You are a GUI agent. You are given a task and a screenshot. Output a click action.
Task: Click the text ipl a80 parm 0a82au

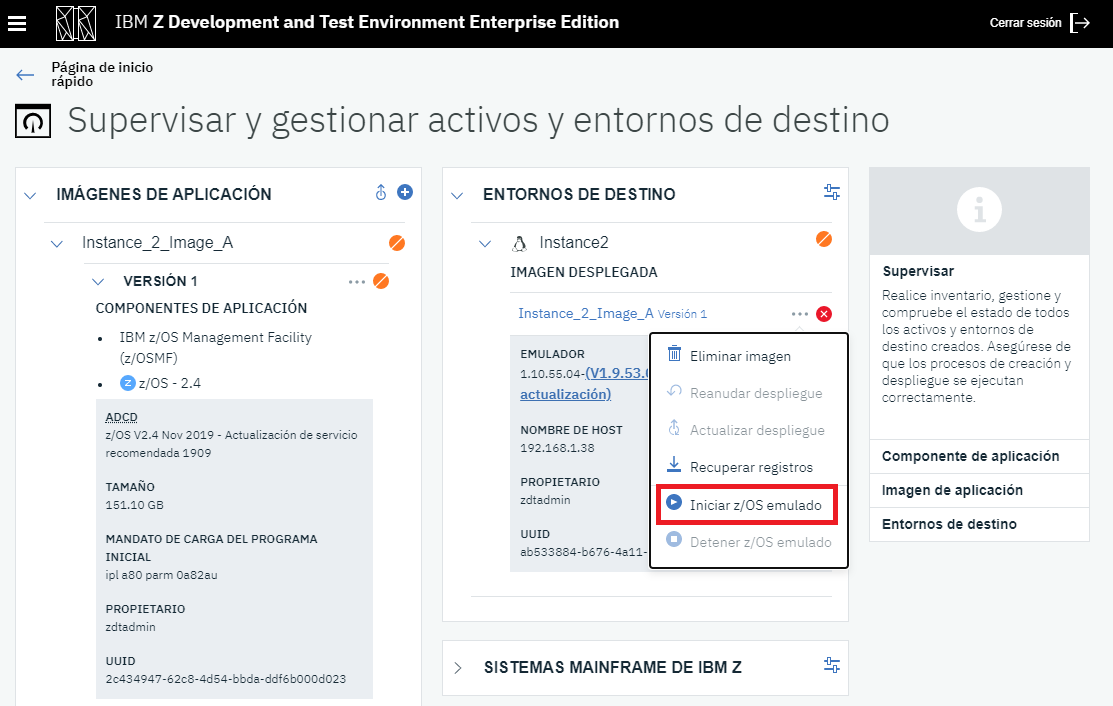(161, 575)
